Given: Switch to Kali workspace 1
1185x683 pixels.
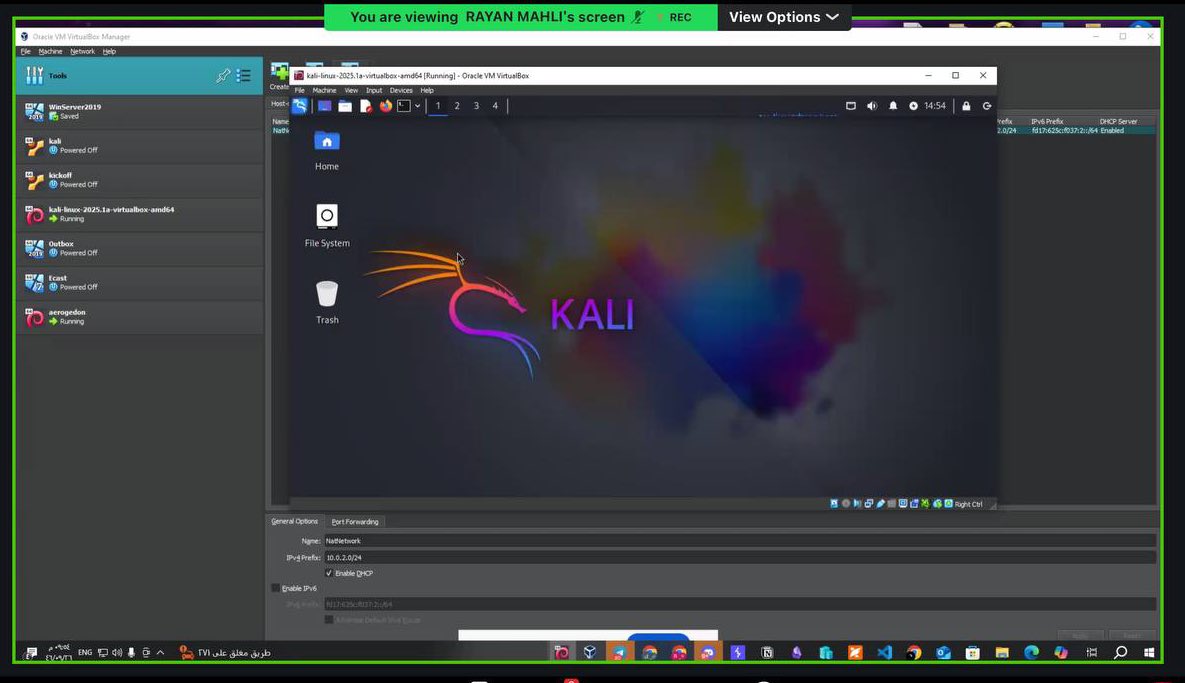Looking at the screenshot, I should 438,106.
